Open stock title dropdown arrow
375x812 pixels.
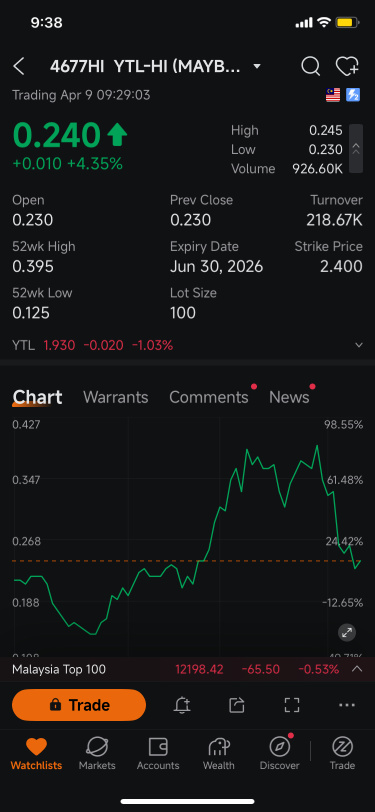click(x=256, y=67)
